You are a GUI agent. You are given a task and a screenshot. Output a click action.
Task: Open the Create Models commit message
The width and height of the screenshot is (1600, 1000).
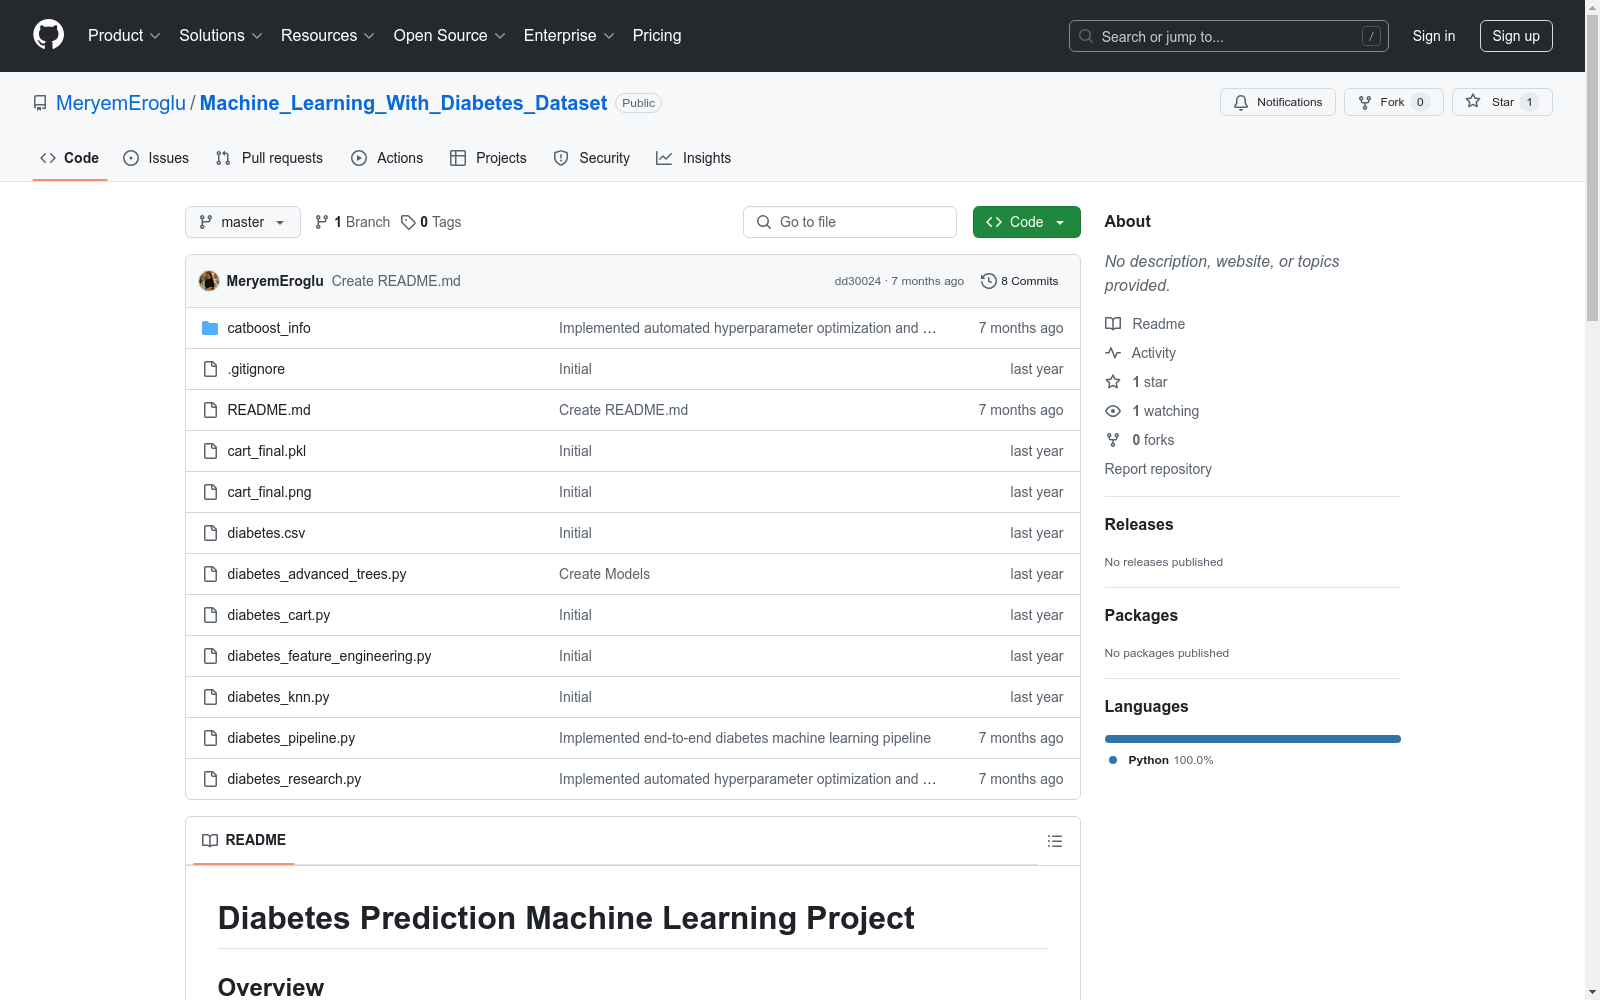click(604, 574)
